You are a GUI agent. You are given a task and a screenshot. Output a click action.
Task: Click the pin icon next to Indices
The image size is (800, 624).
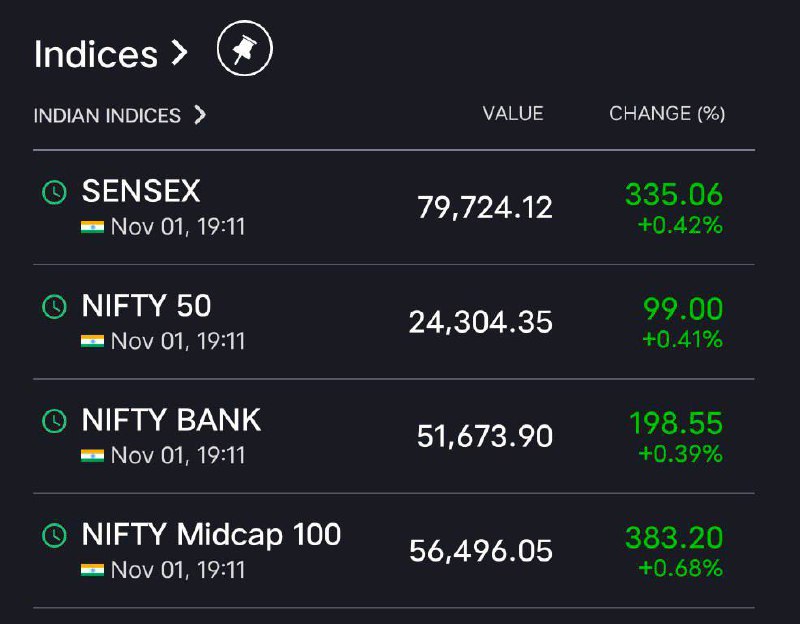pos(245,48)
